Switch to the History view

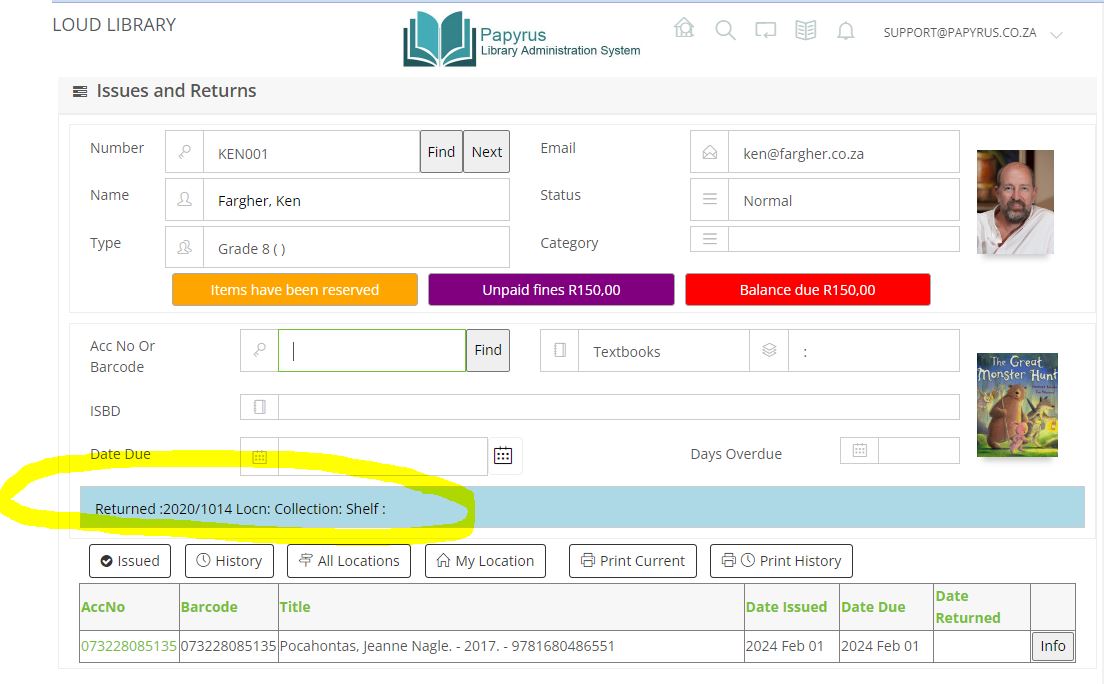(229, 561)
